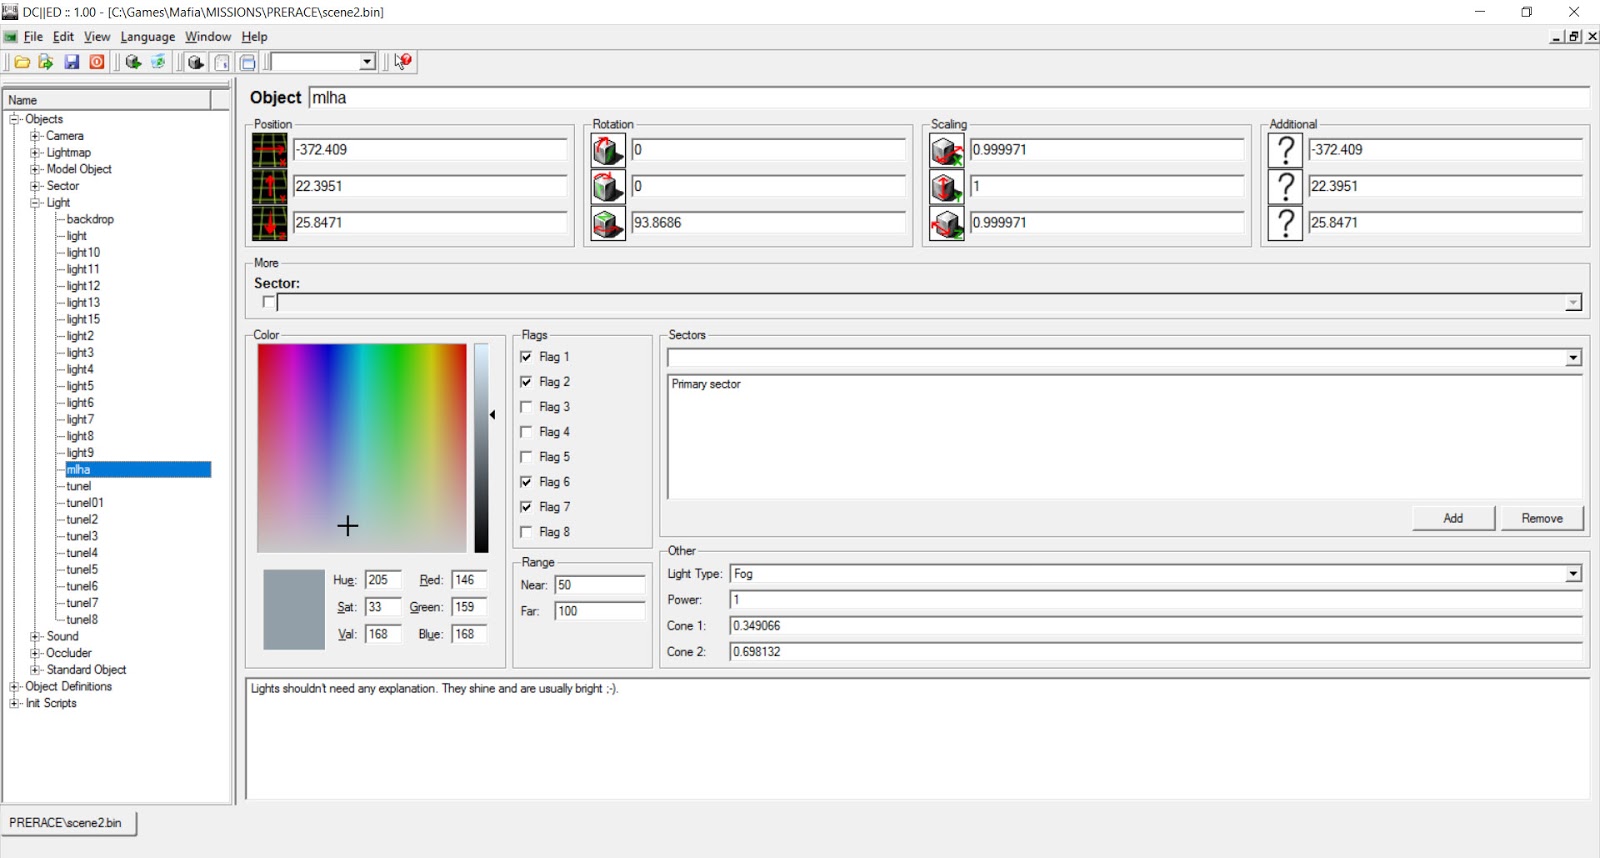This screenshot has height=858, width=1600.
Task: Click the brightness slider beside color picker
Action: click(x=481, y=448)
